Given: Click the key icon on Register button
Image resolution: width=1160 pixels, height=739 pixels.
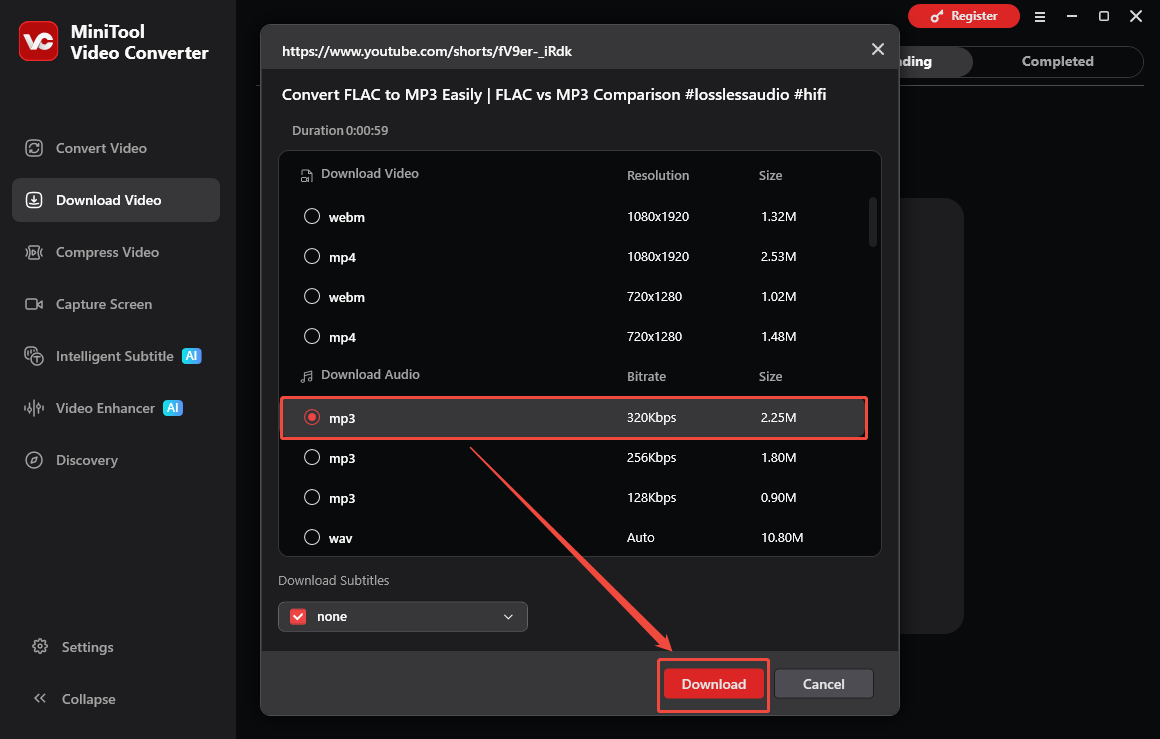Looking at the screenshot, I should [937, 16].
